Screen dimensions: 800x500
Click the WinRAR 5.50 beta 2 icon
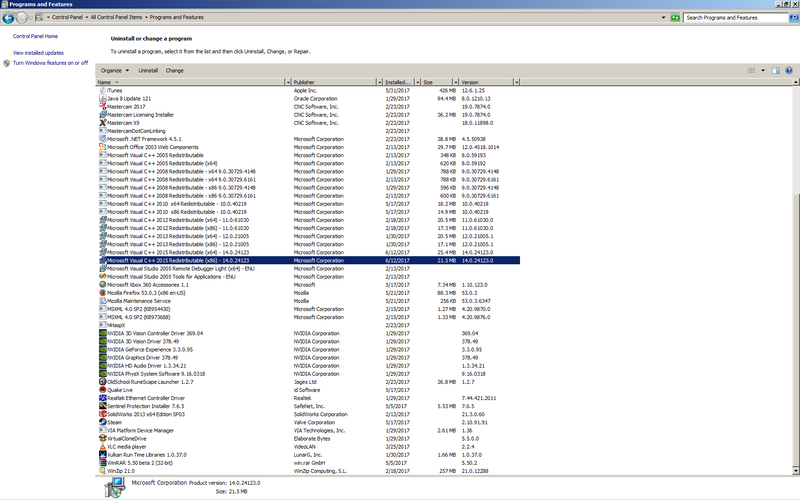tap(103, 463)
